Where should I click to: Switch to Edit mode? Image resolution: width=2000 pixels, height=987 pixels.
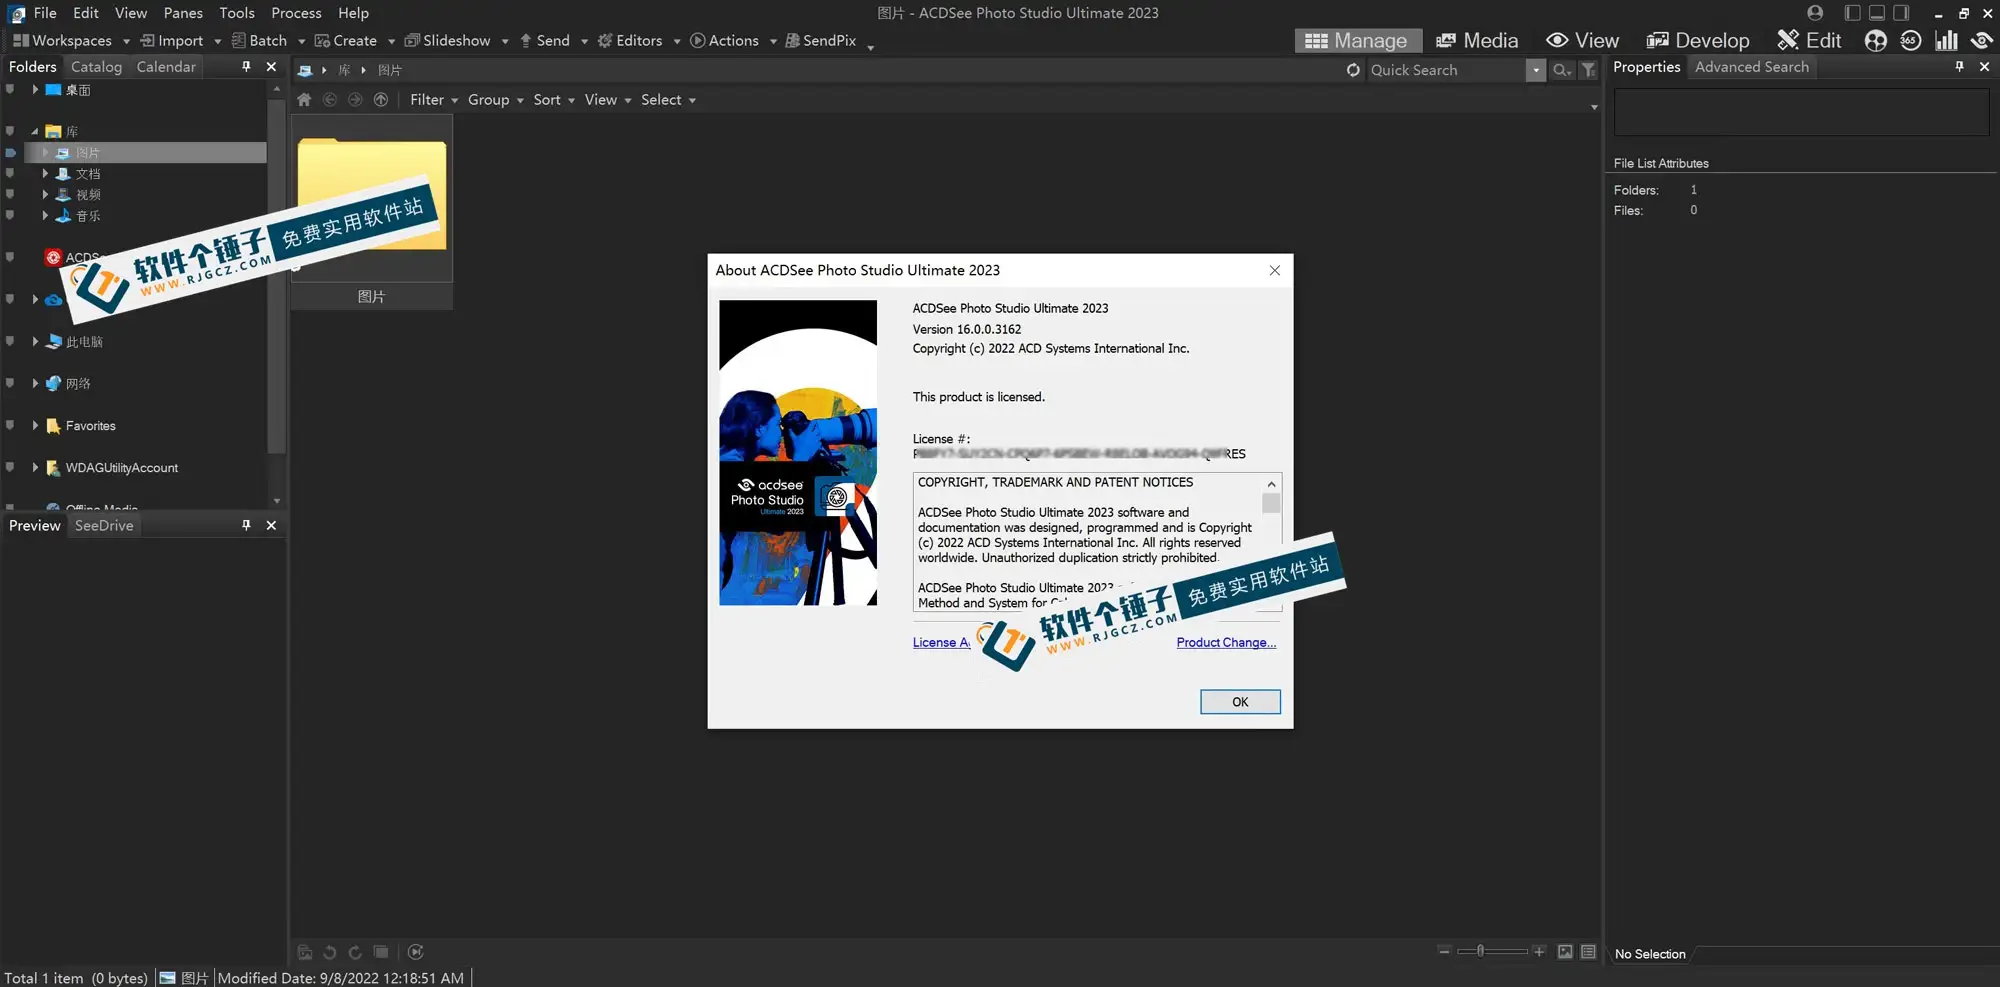1808,40
